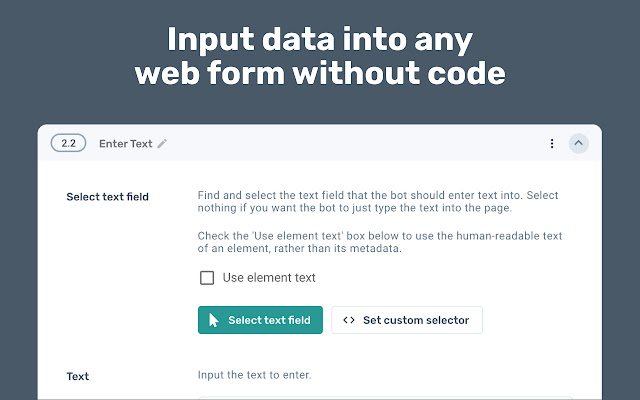Screen dimensions: 640x400
Task: Click the 'Input the text to enter.' hint
Action: click(x=254, y=376)
